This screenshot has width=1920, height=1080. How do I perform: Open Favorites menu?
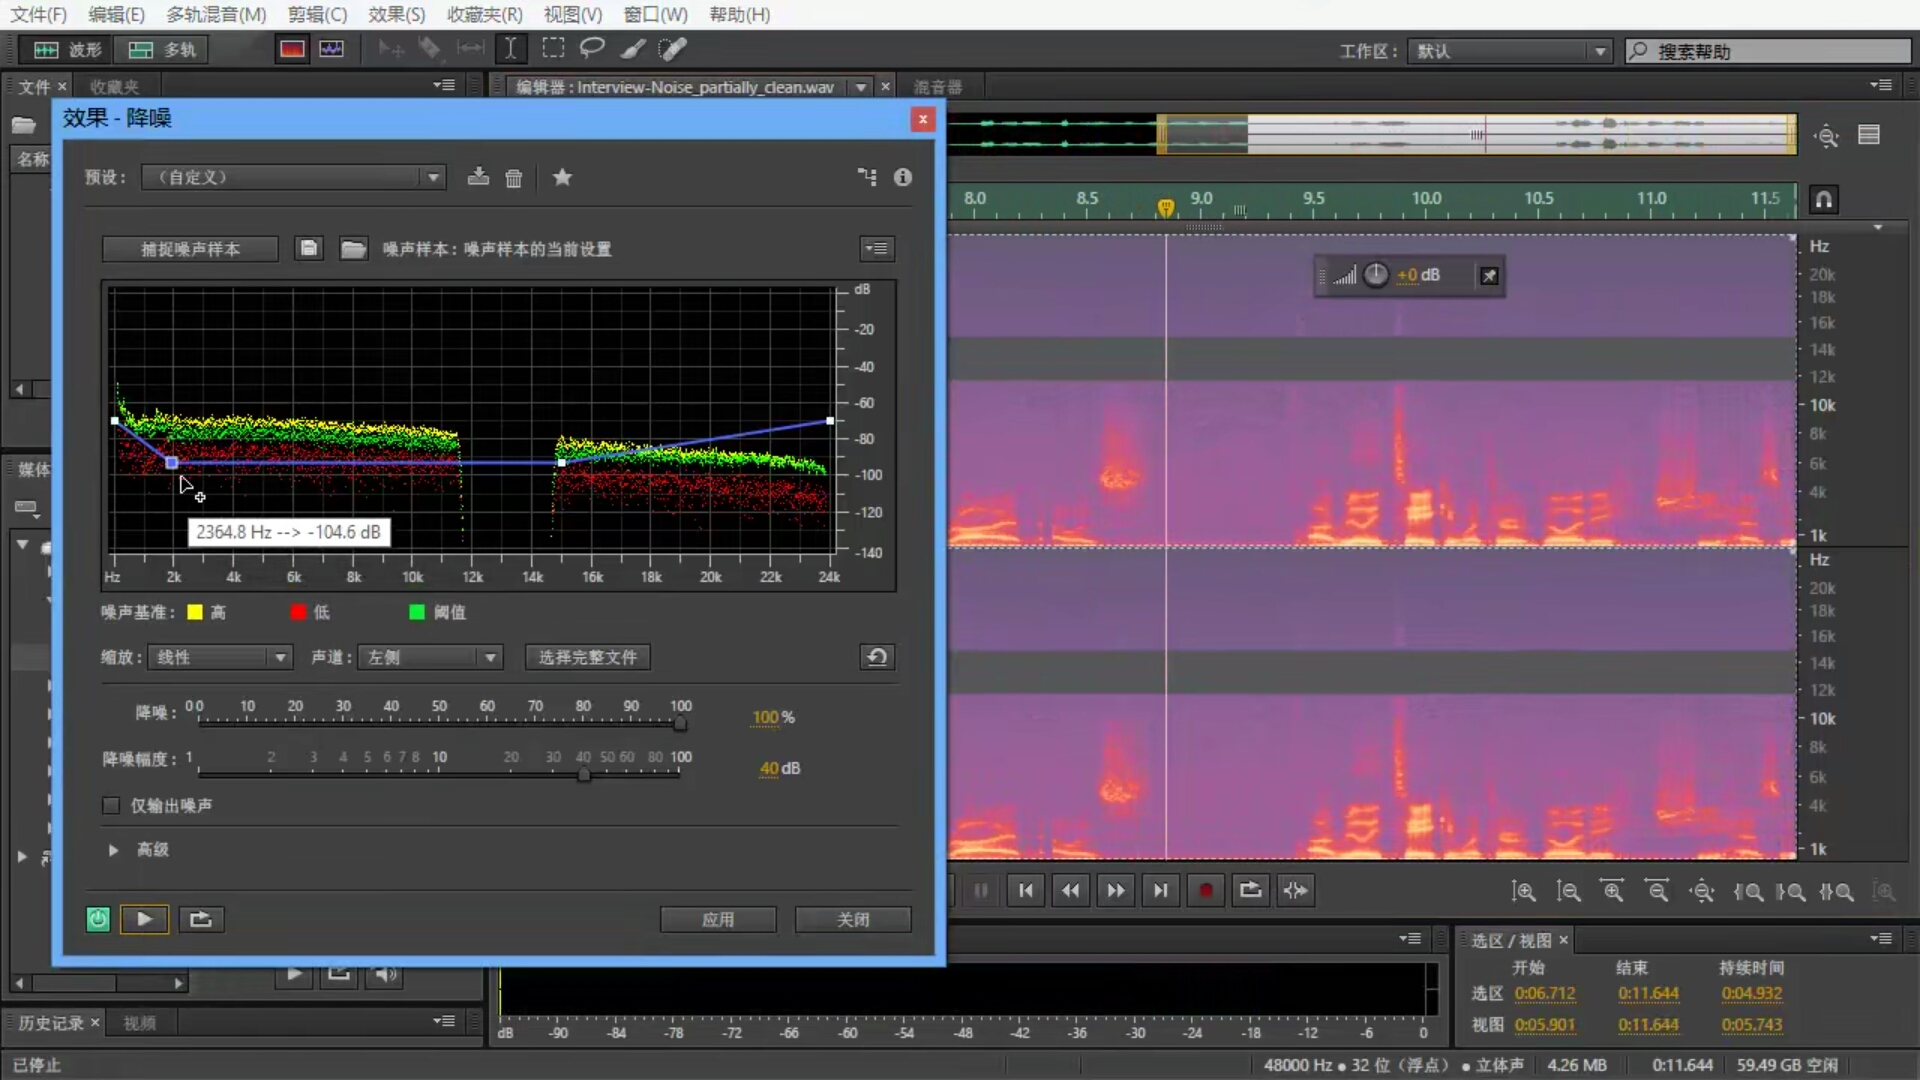484,14
